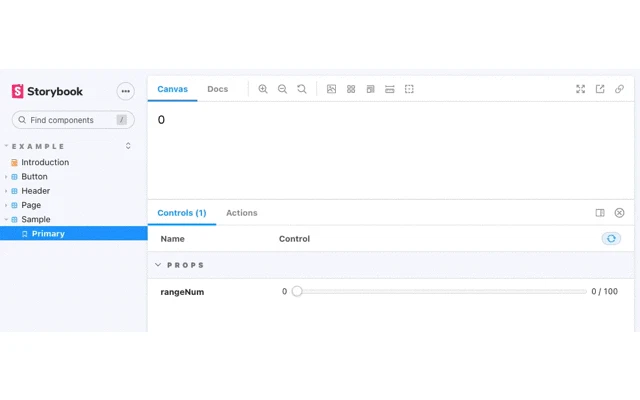Collapse the Sample component arrow

[6, 220]
